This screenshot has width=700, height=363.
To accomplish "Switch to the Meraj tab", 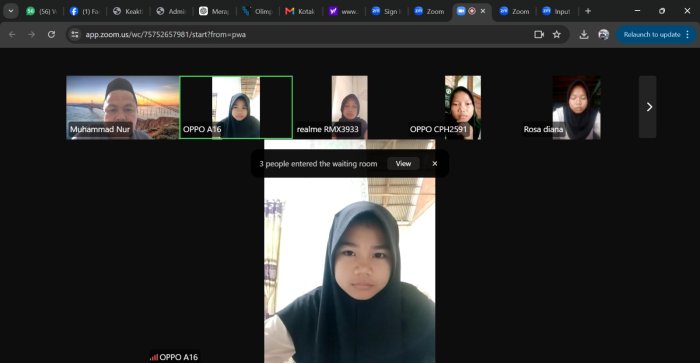I will 214,11.
